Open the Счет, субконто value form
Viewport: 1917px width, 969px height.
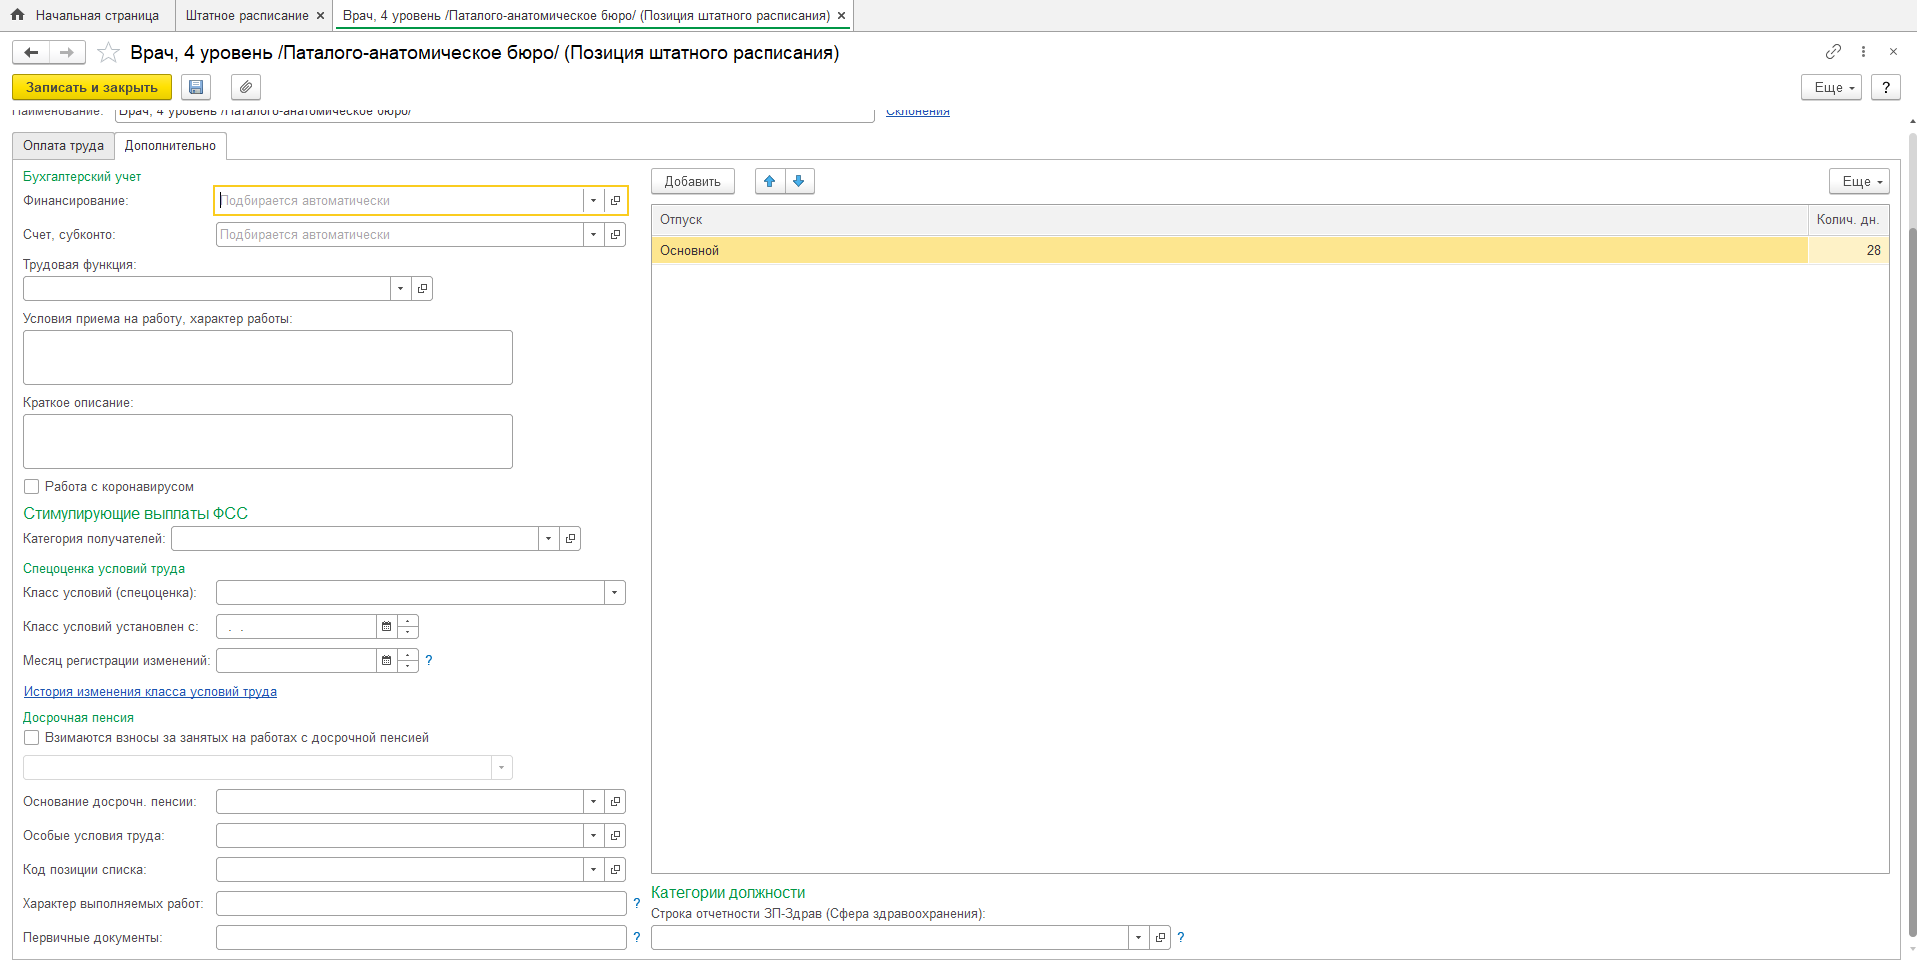(x=616, y=235)
